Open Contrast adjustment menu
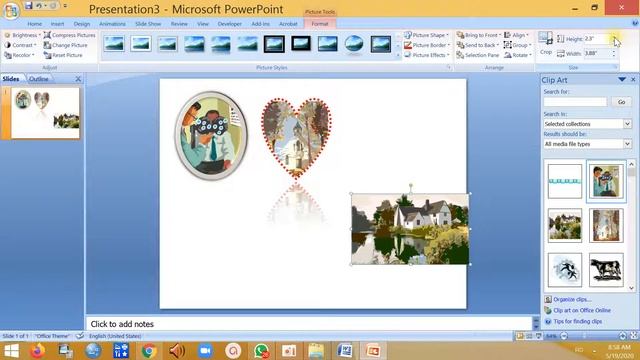This screenshot has width=640, height=360. 20,45
